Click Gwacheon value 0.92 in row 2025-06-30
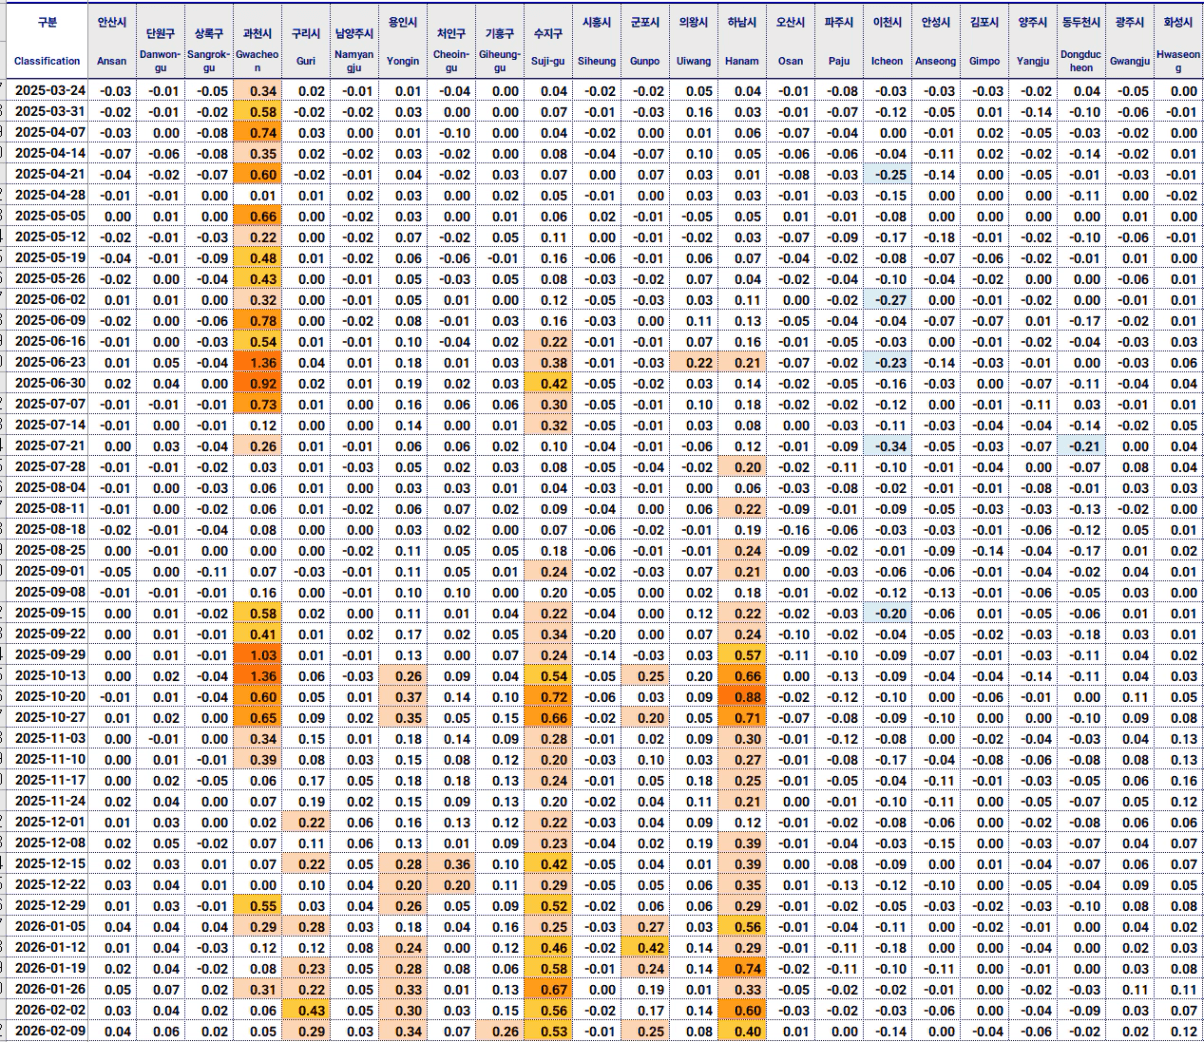This screenshot has width=1204, height=1042. coord(258,383)
